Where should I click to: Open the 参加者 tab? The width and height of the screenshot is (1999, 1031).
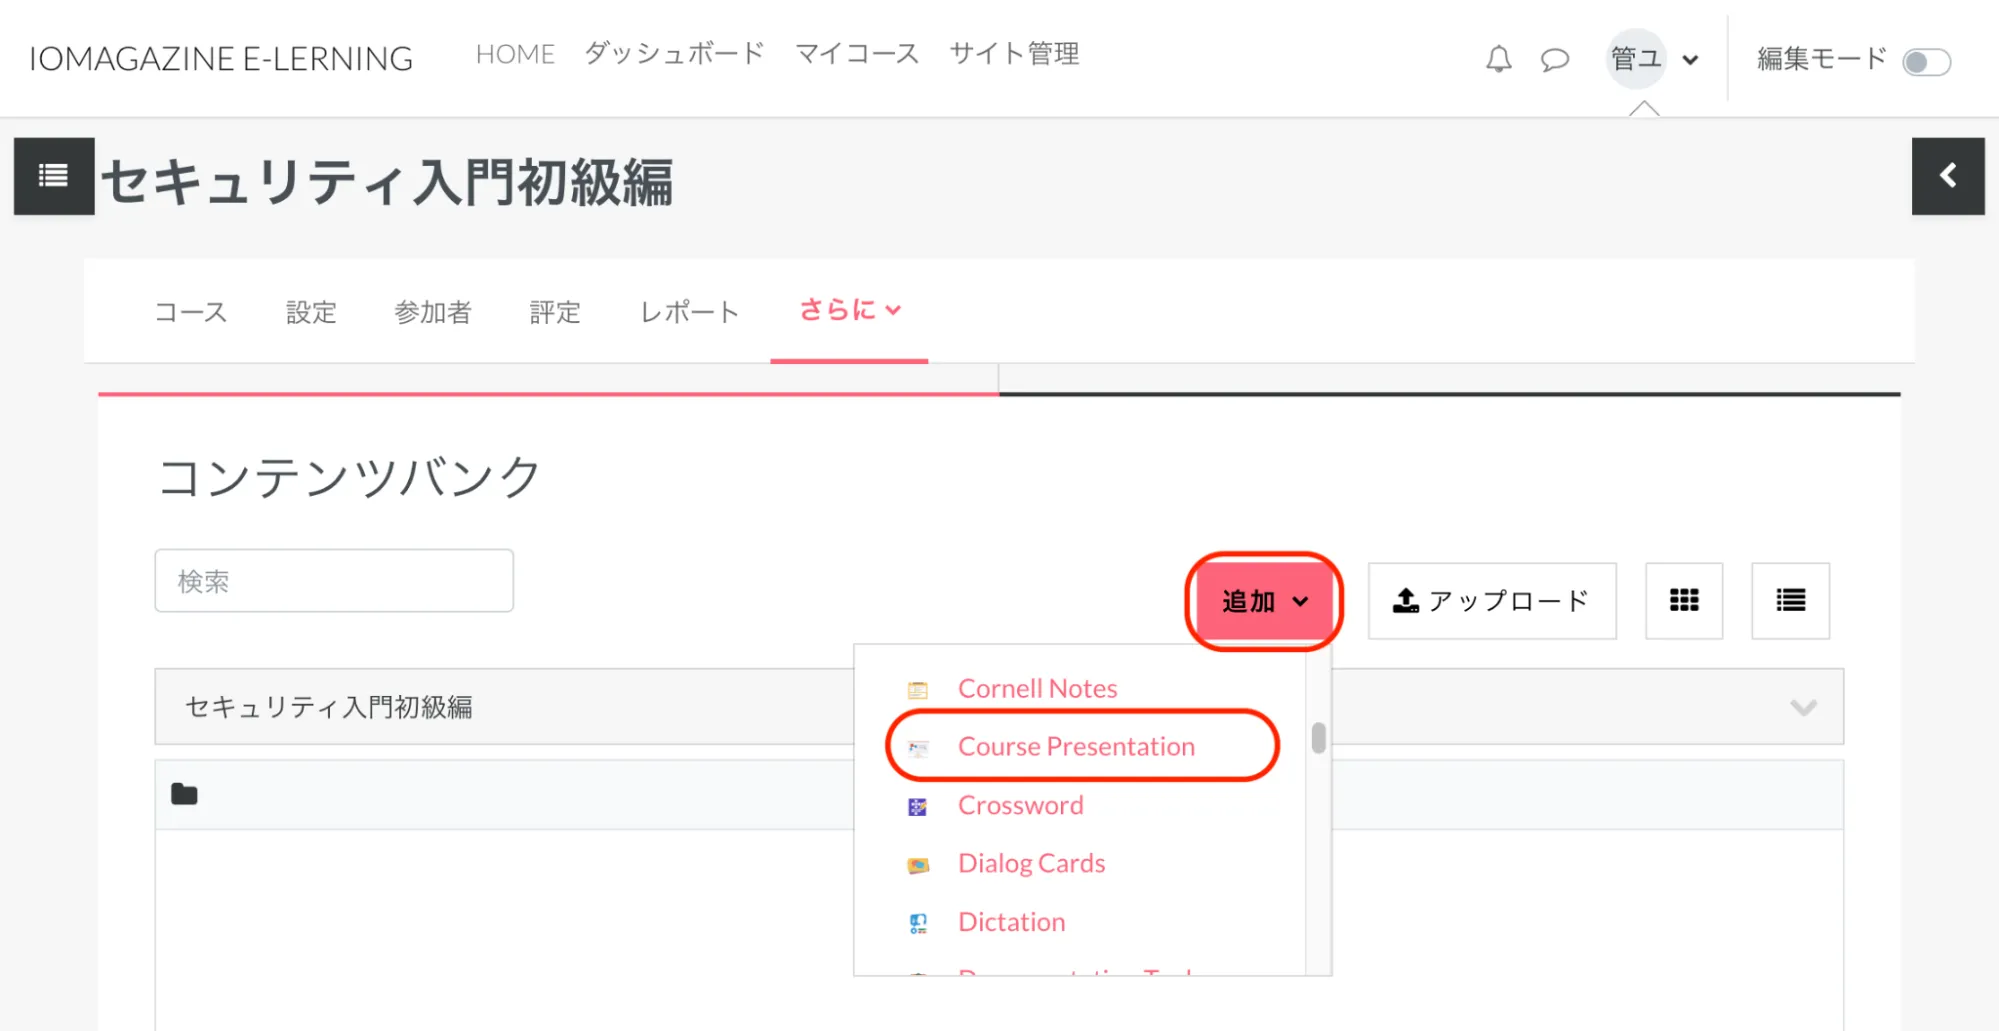tap(432, 312)
